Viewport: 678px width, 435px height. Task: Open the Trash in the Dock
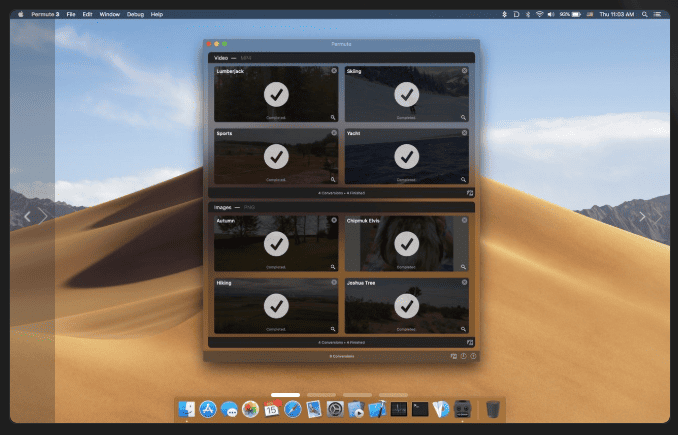pyautogui.click(x=493, y=409)
